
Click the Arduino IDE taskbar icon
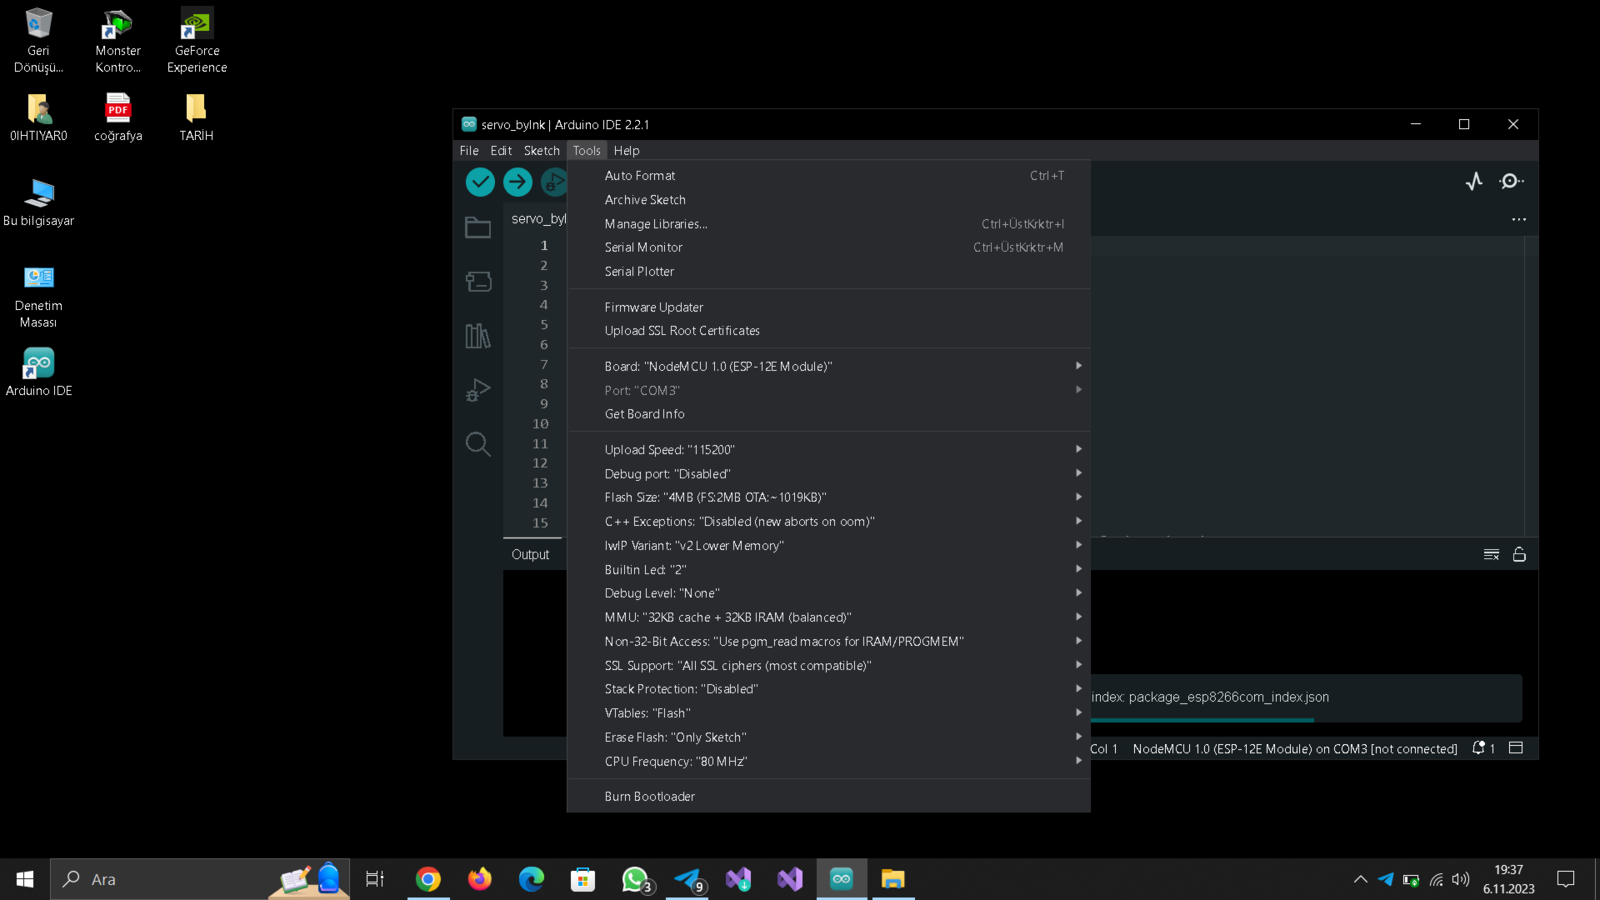point(841,879)
